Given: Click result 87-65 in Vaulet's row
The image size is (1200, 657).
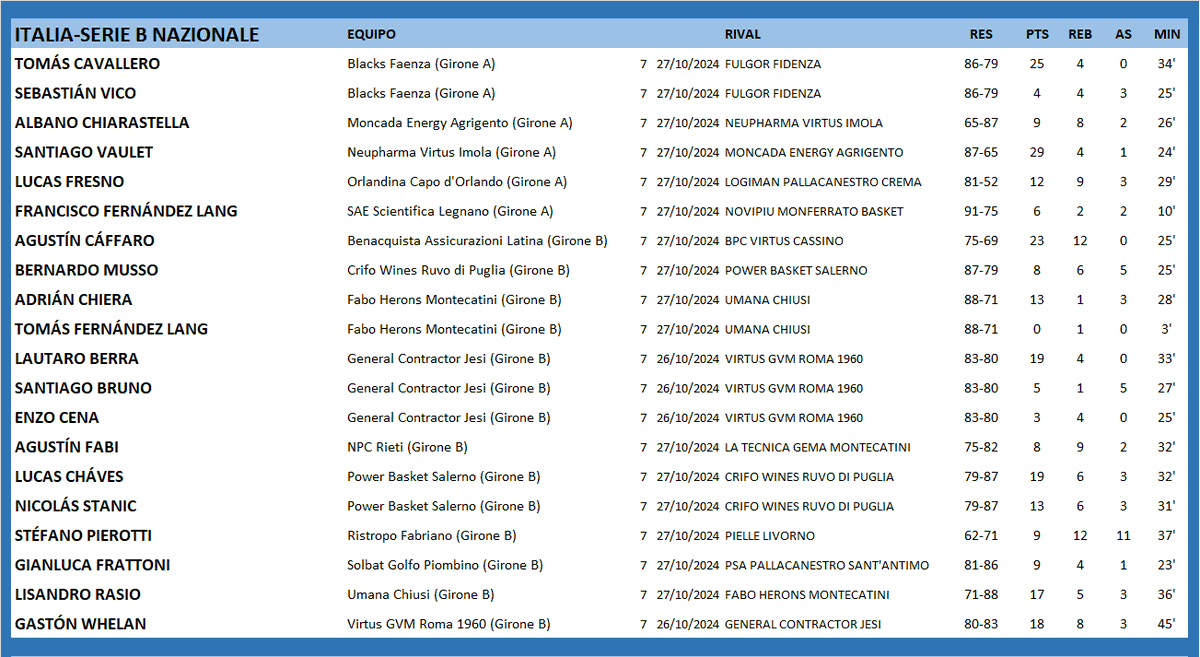Looking at the screenshot, I should point(981,153).
